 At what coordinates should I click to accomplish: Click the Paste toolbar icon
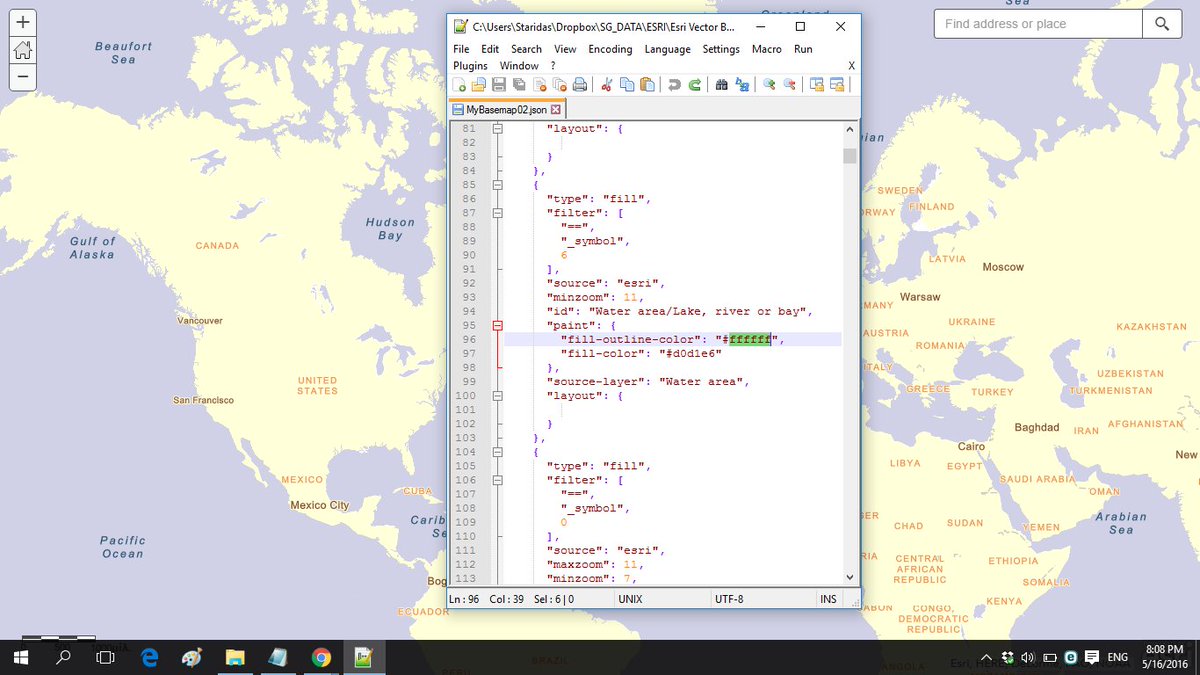point(646,85)
